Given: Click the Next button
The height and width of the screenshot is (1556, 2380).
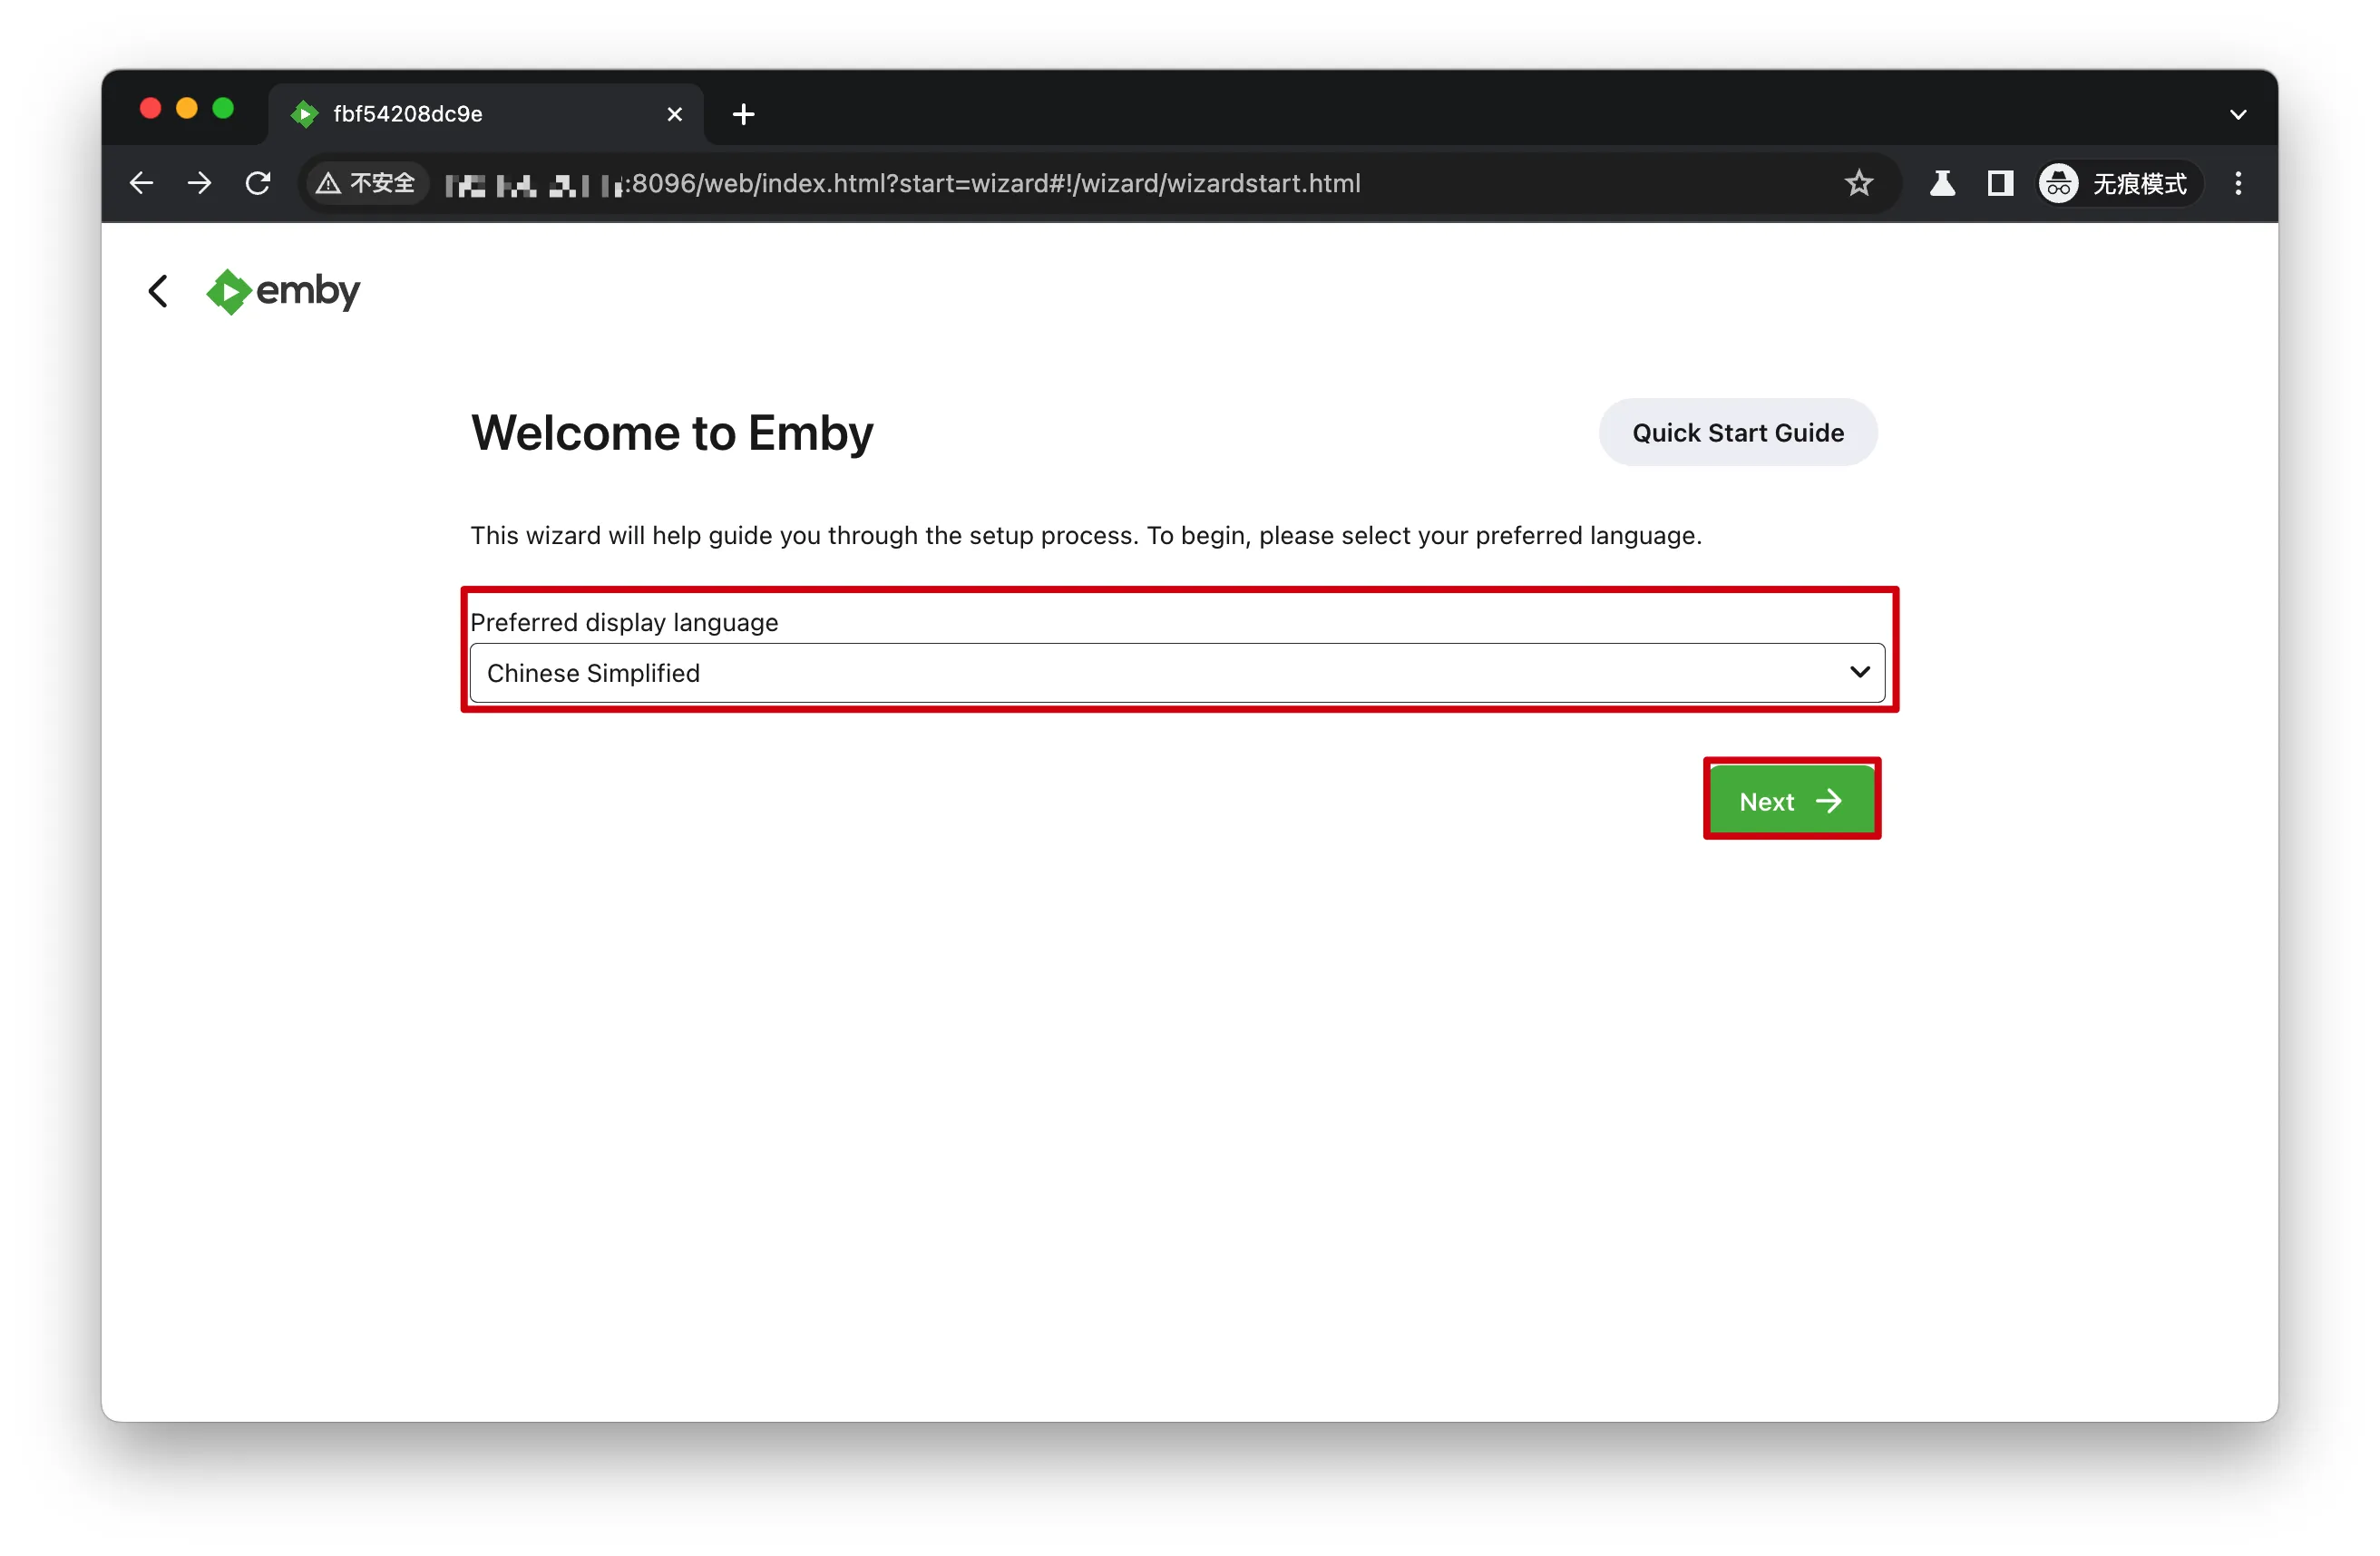Looking at the screenshot, I should [1791, 801].
